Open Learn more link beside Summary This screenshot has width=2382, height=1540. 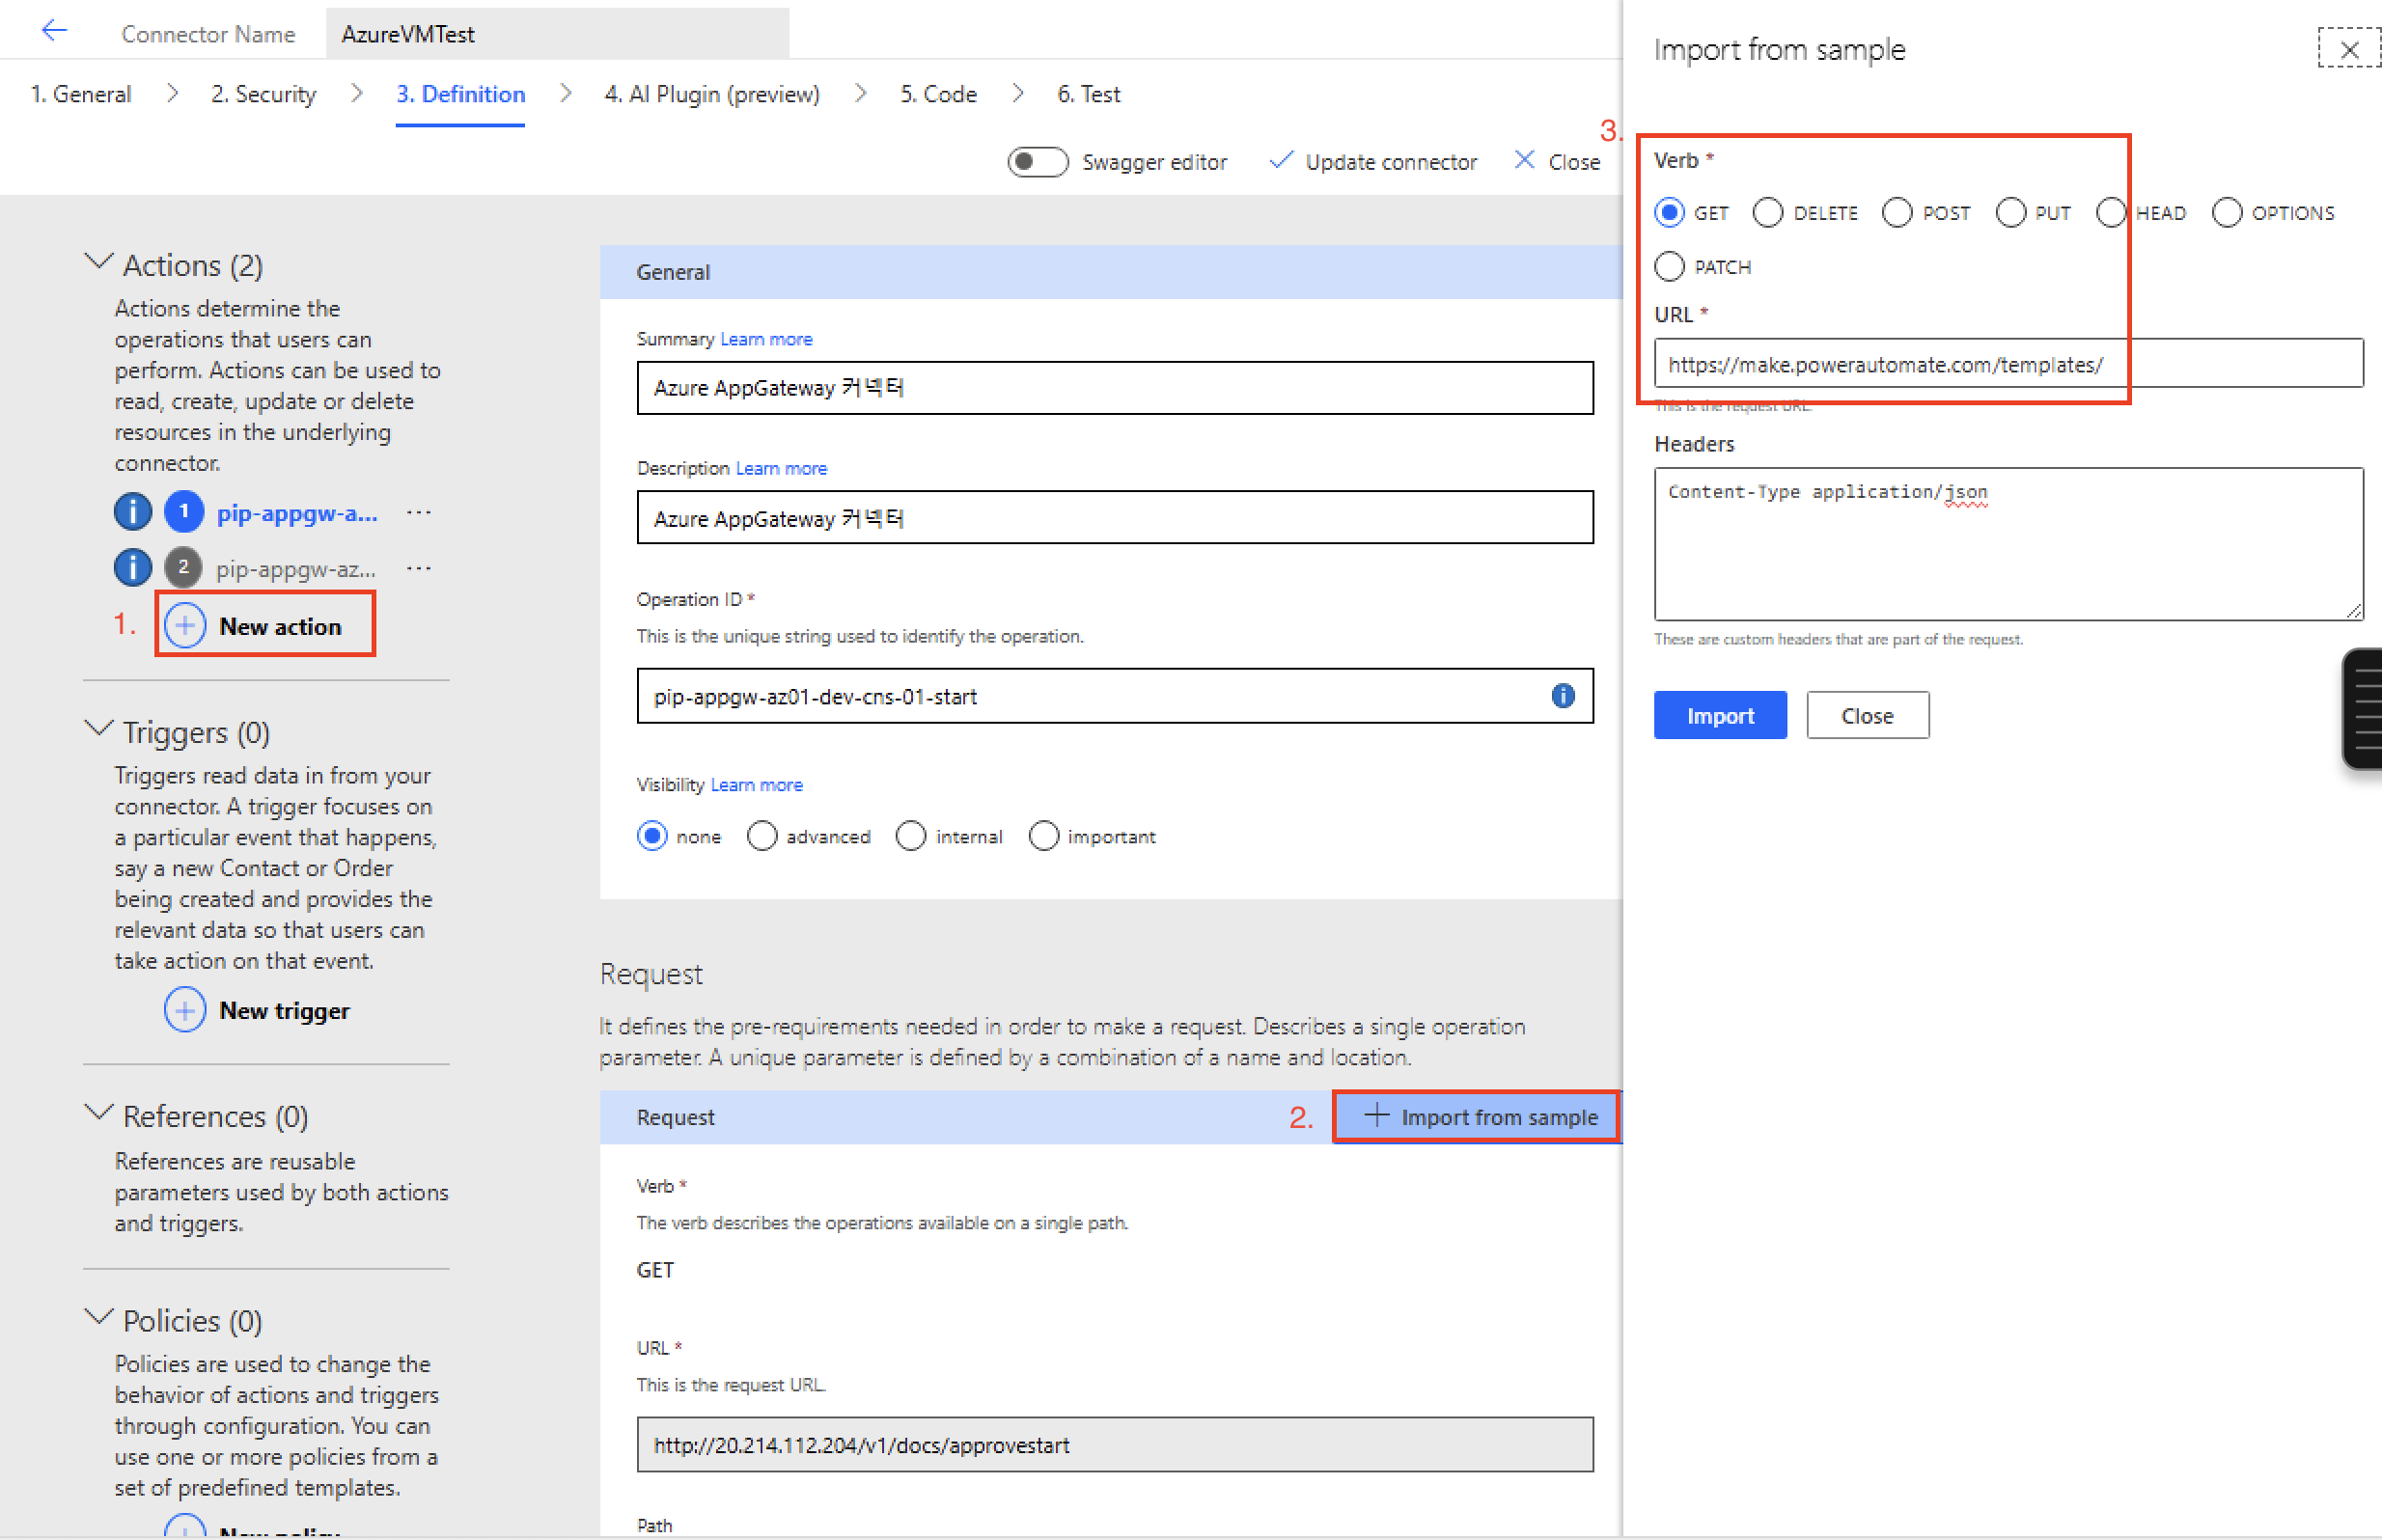click(x=766, y=339)
